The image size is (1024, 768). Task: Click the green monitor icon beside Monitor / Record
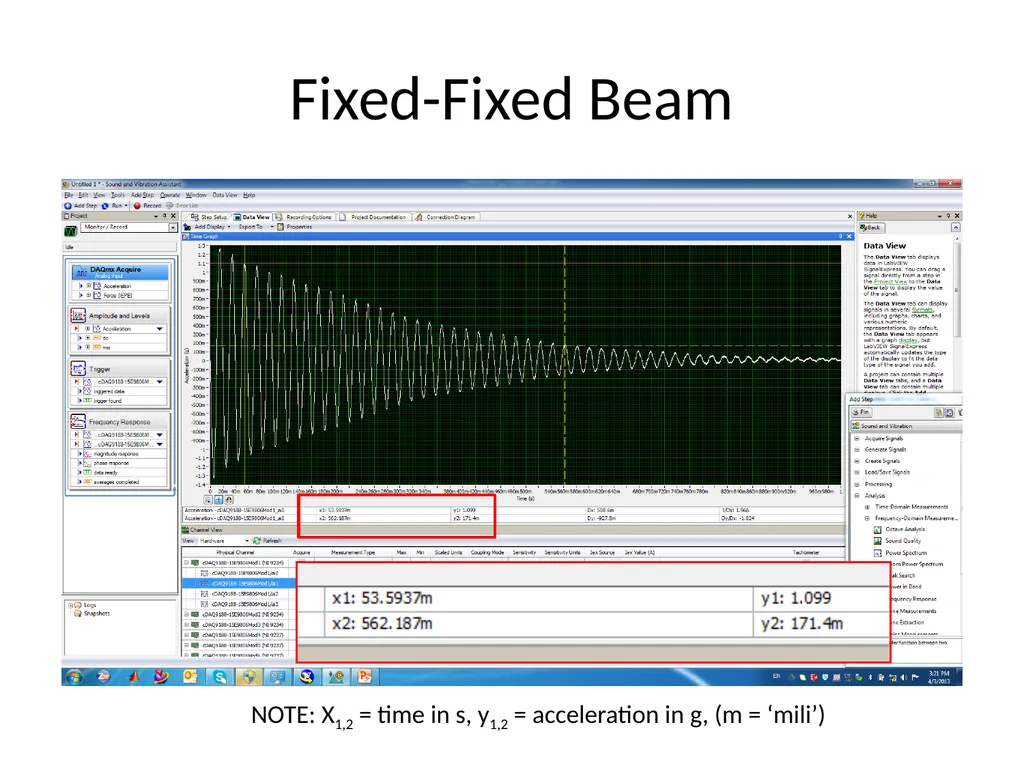pyautogui.click(x=71, y=231)
